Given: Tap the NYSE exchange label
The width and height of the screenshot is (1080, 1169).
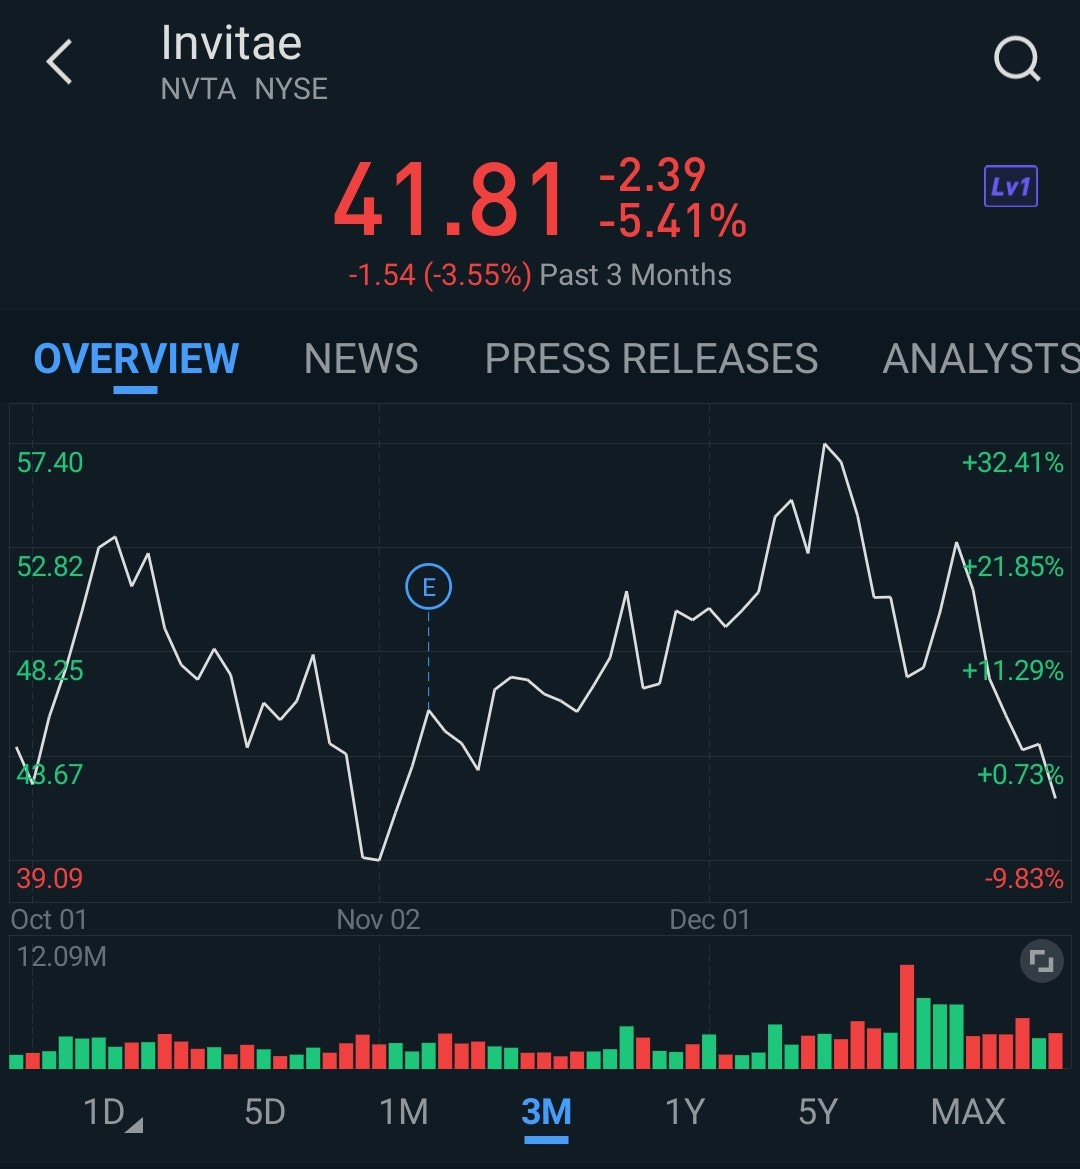Looking at the screenshot, I should pyautogui.click(x=291, y=89).
